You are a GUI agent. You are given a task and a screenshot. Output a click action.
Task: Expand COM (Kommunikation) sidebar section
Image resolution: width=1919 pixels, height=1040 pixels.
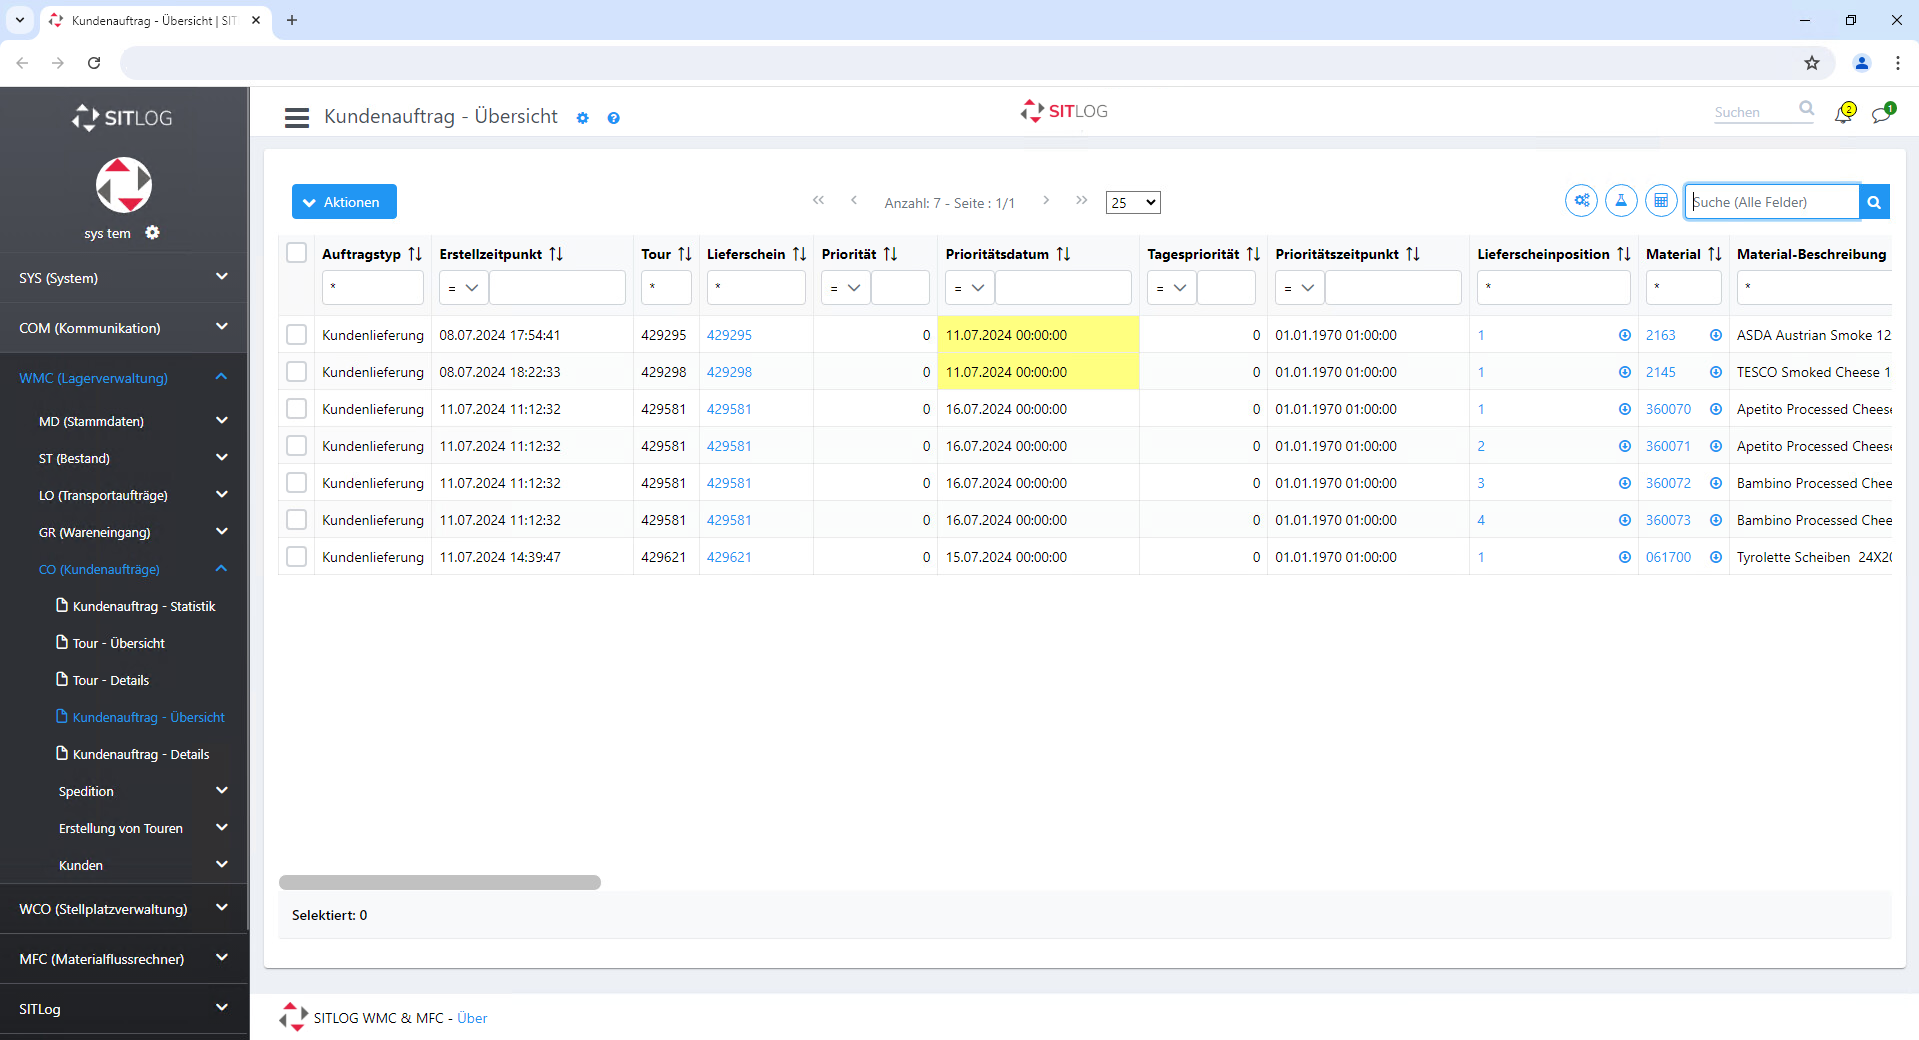click(x=124, y=328)
